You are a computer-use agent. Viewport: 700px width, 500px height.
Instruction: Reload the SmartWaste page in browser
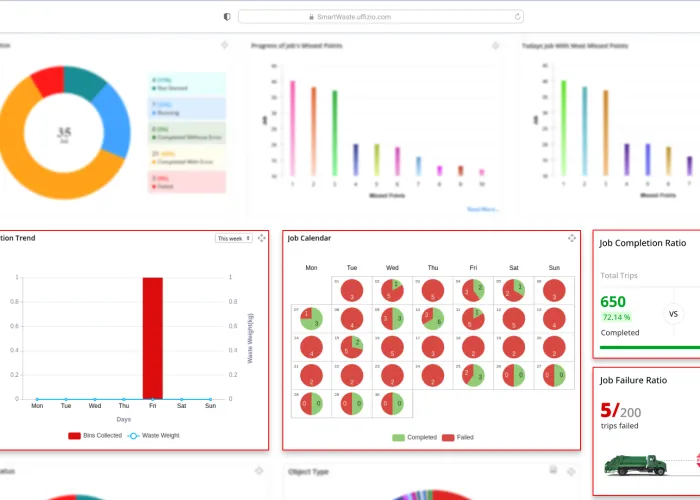coord(517,17)
